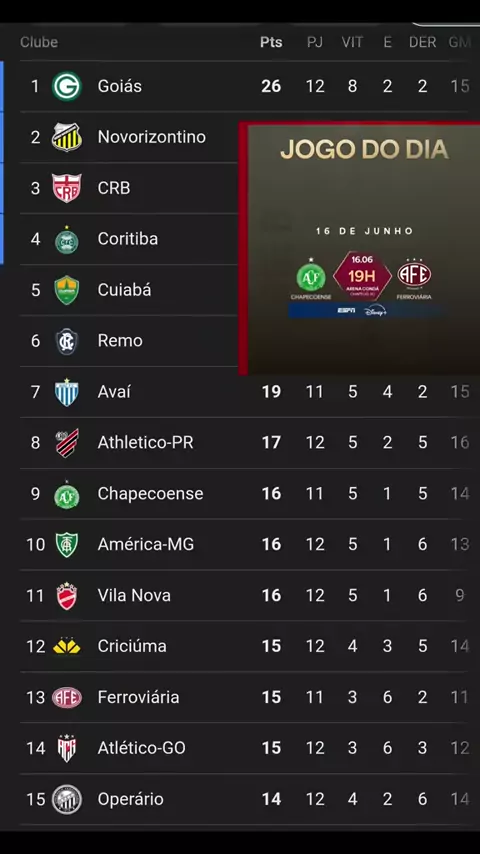The image size is (480, 854).
Task: Open the América-MG team name link
Action: pos(146,544)
